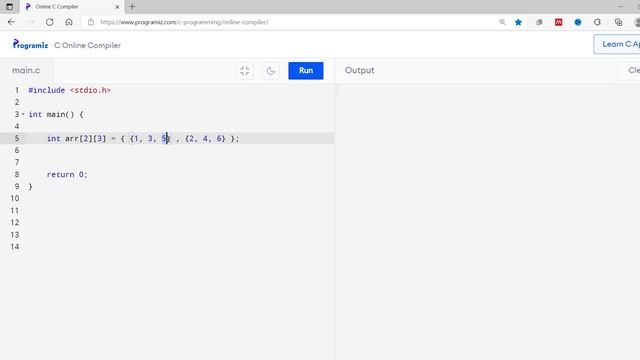
Task: Click the browser Forward arrow
Action: 31,22
